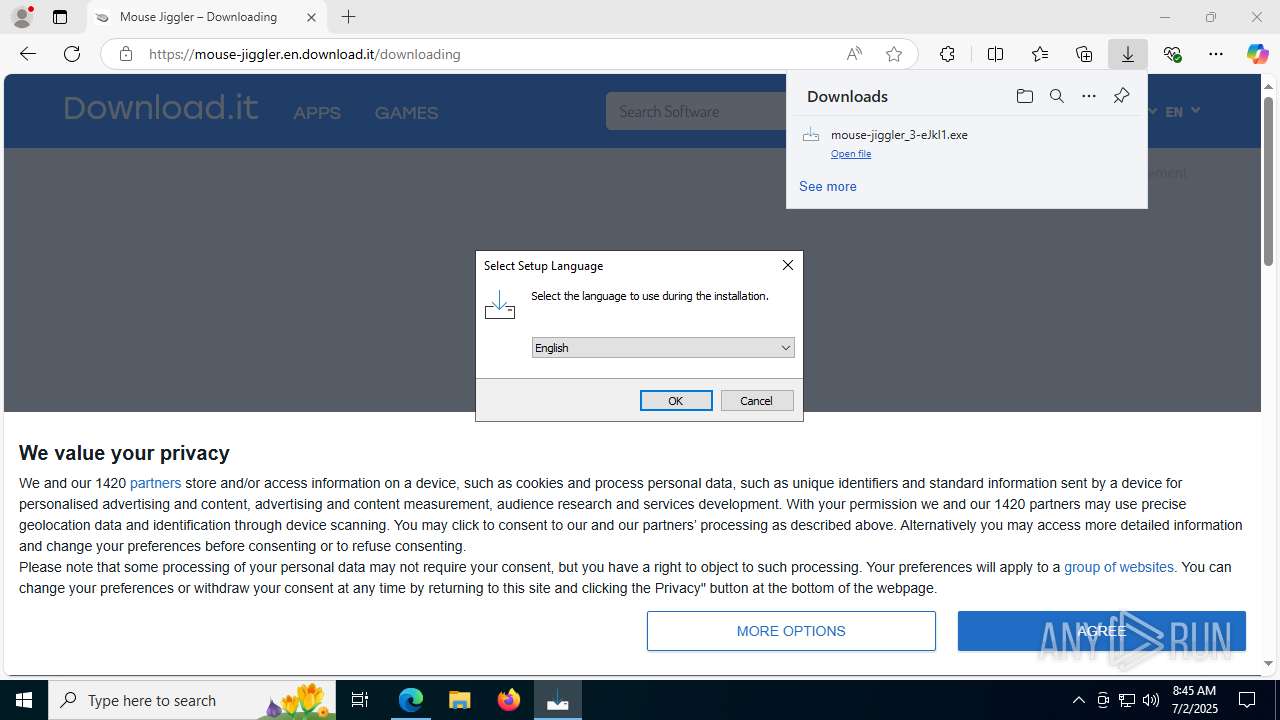
Task: Switch to the Setup installer taskbar icon
Action: click(x=558, y=700)
